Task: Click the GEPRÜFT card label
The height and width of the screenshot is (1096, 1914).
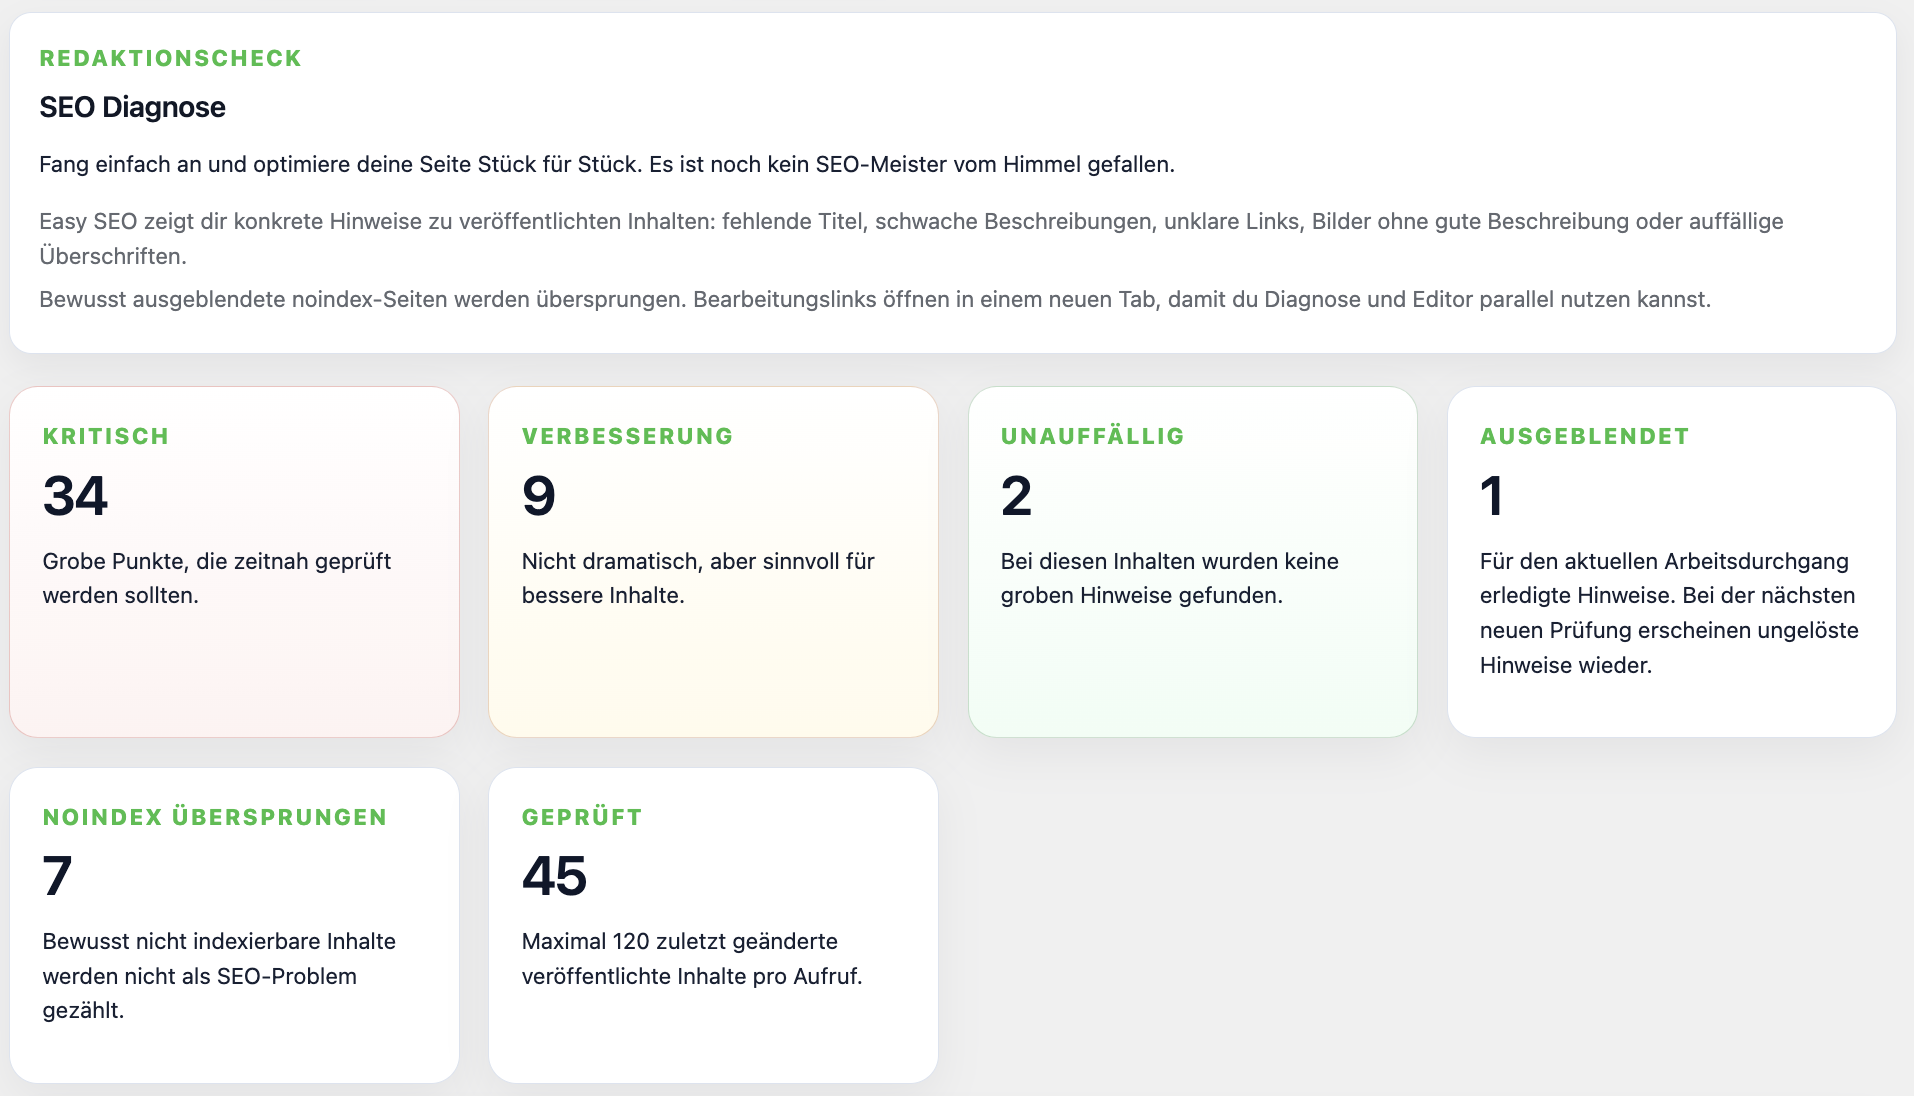Action: (581, 817)
